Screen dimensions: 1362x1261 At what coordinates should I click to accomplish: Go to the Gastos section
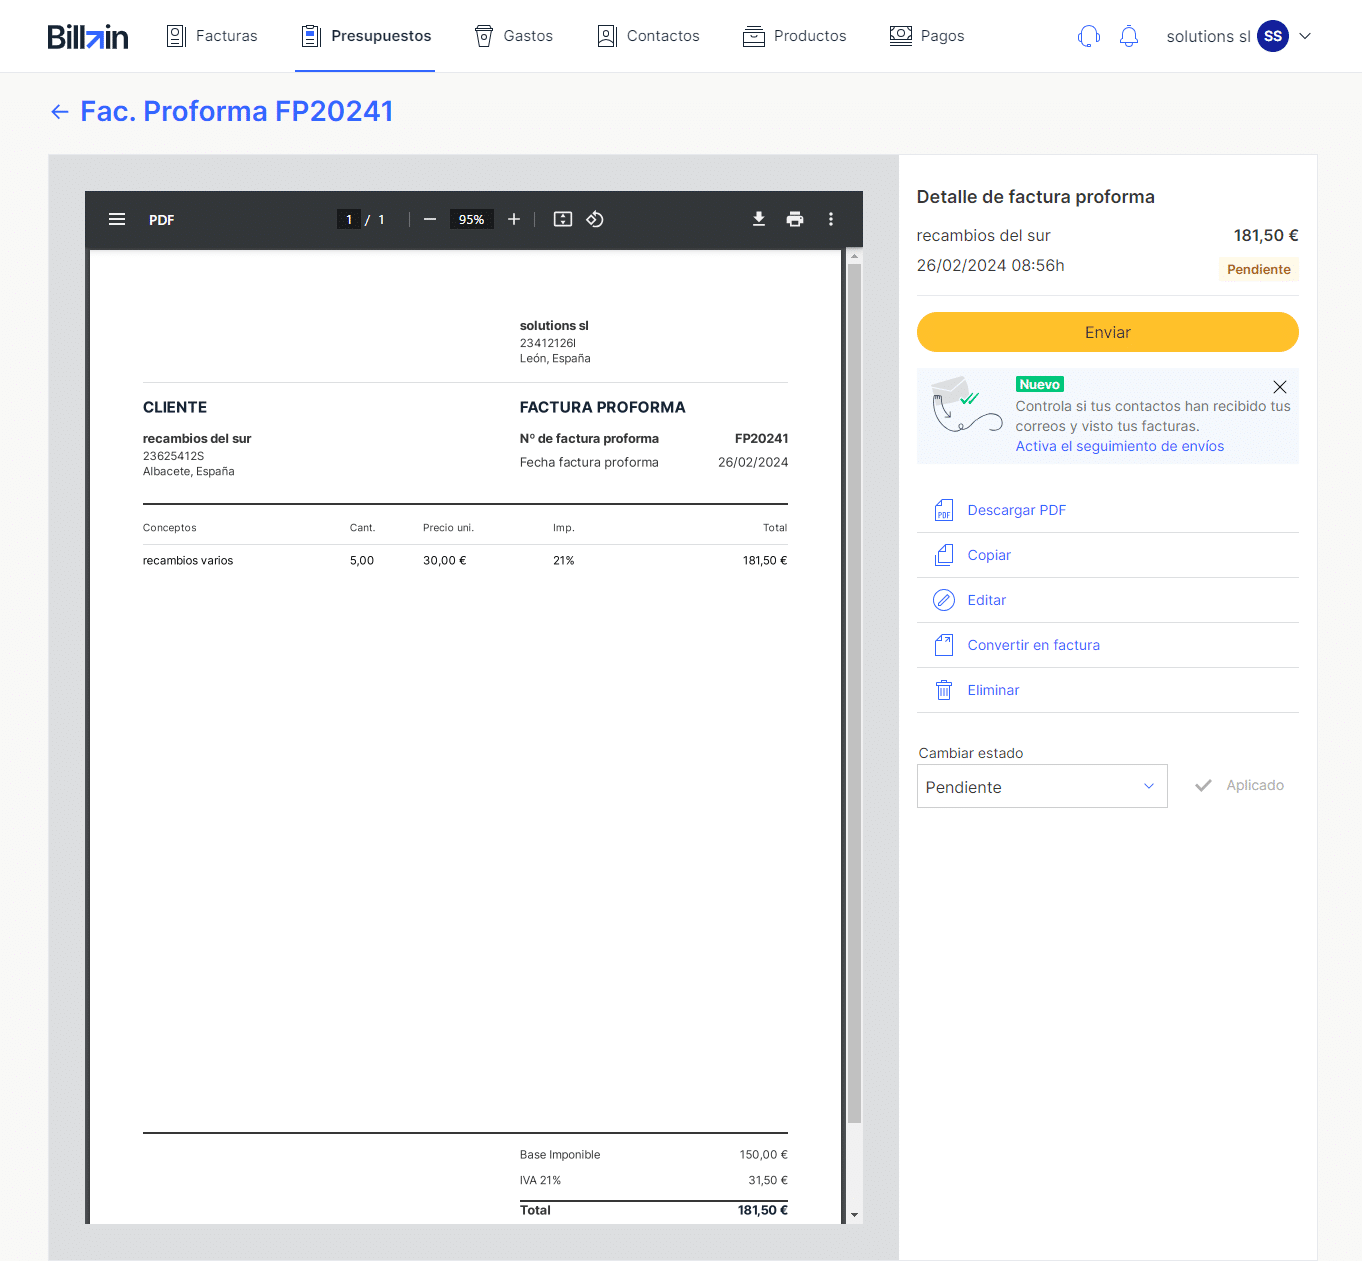[513, 36]
